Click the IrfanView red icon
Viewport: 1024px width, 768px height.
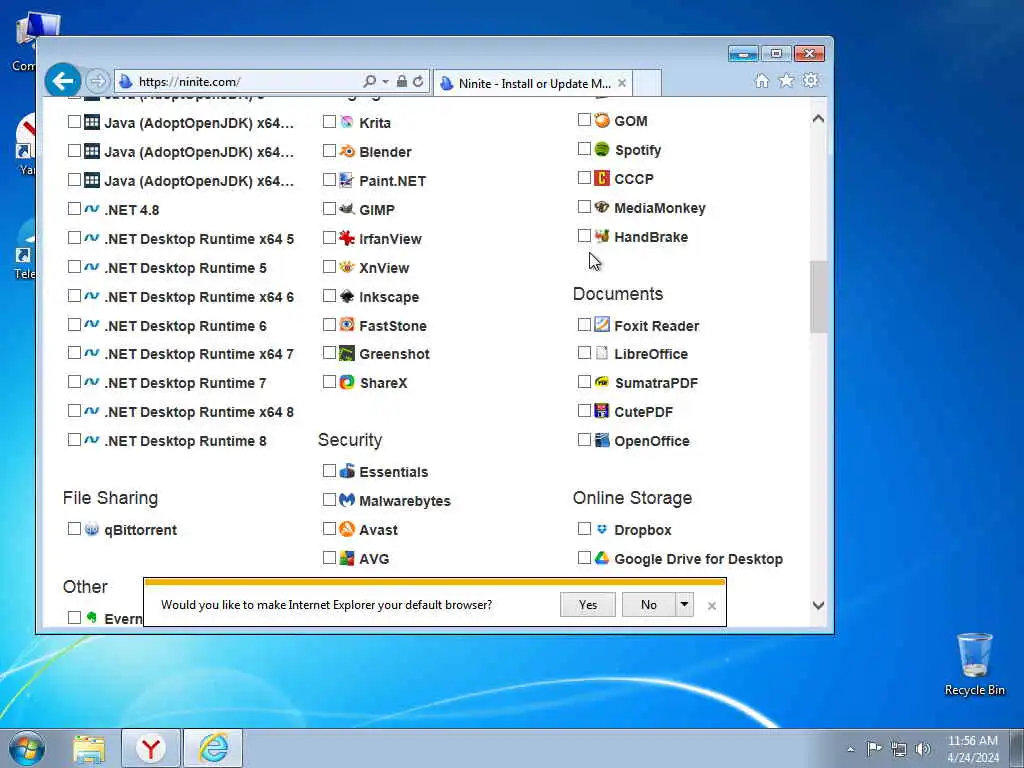(347, 238)
